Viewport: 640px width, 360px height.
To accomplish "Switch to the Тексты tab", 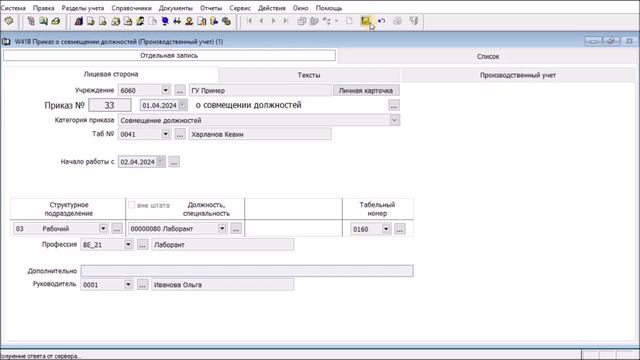I will pyautogui.click(x=309, y=75).
